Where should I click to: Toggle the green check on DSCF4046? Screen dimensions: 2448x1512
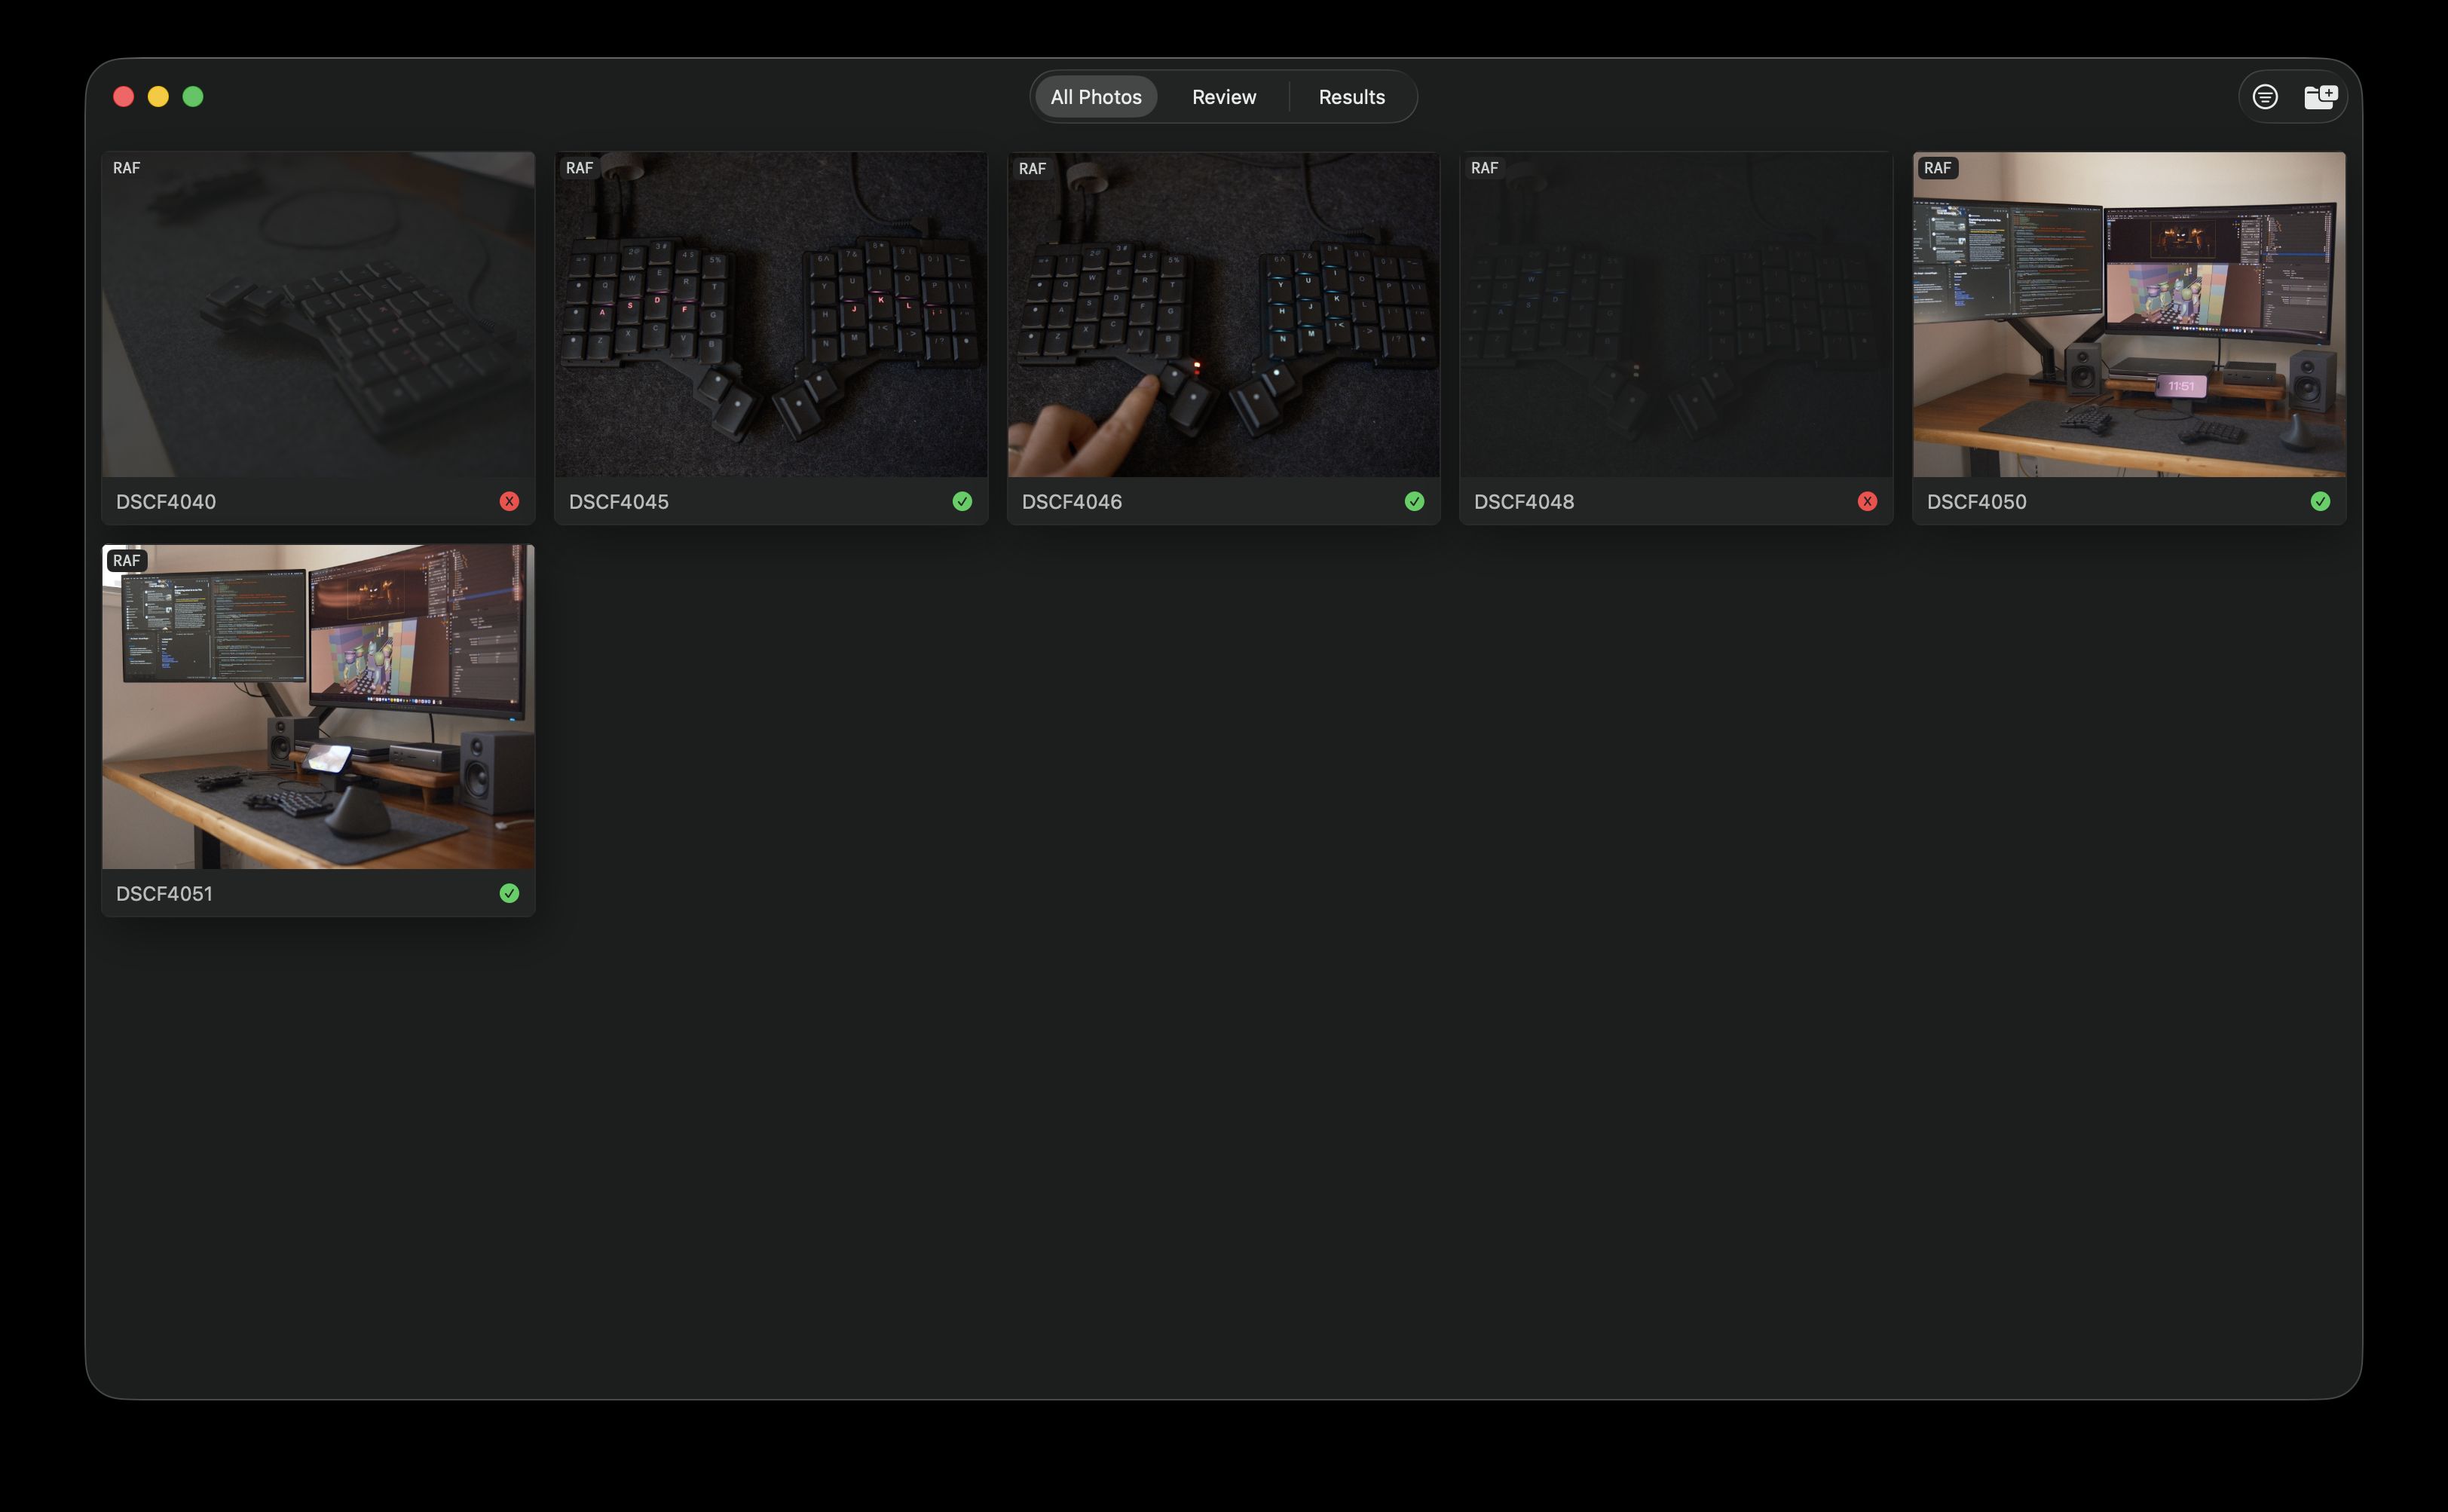[1415, 501]
